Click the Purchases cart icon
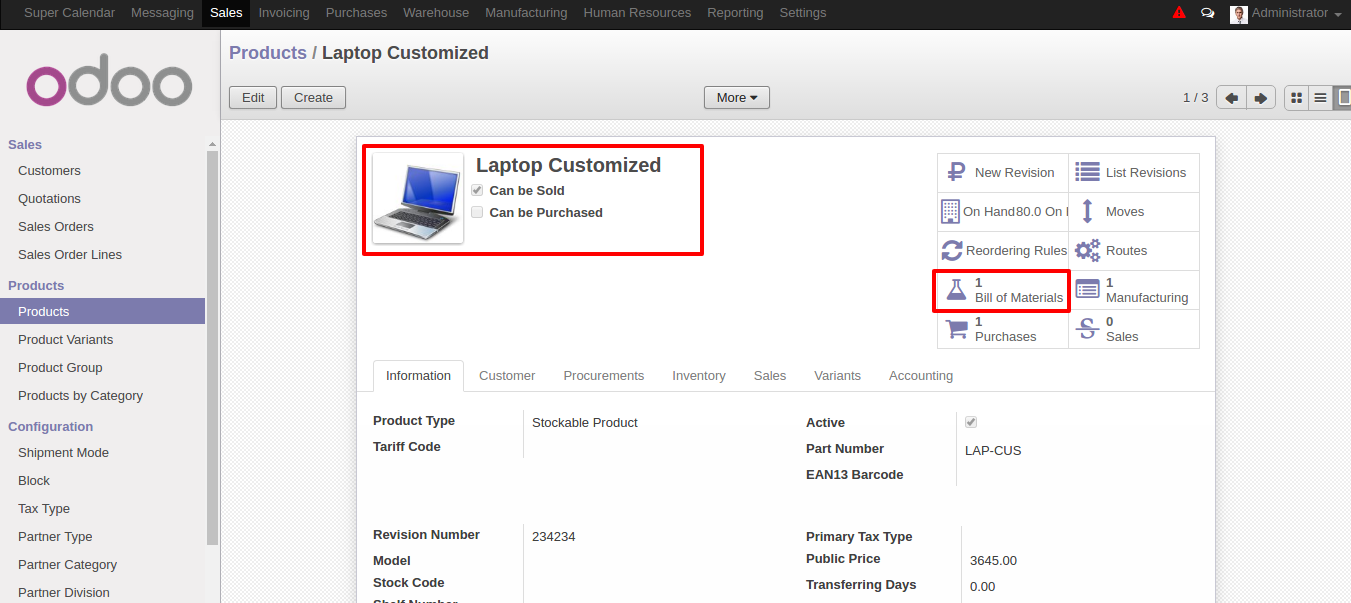The image size is (1351, 603). [x=956, y=328]
